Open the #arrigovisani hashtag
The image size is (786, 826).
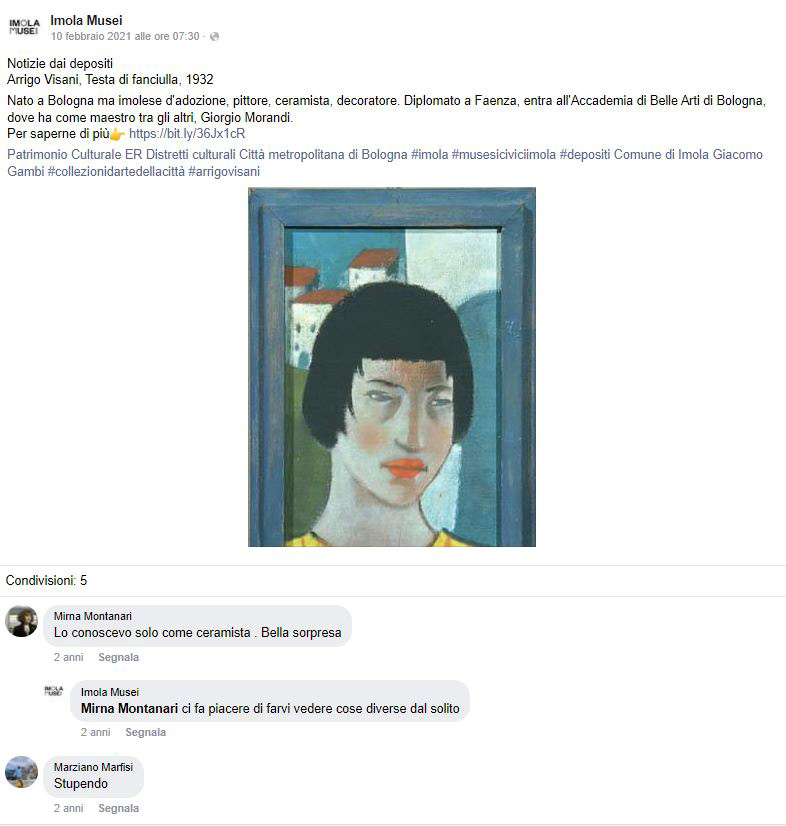point(224,171)
